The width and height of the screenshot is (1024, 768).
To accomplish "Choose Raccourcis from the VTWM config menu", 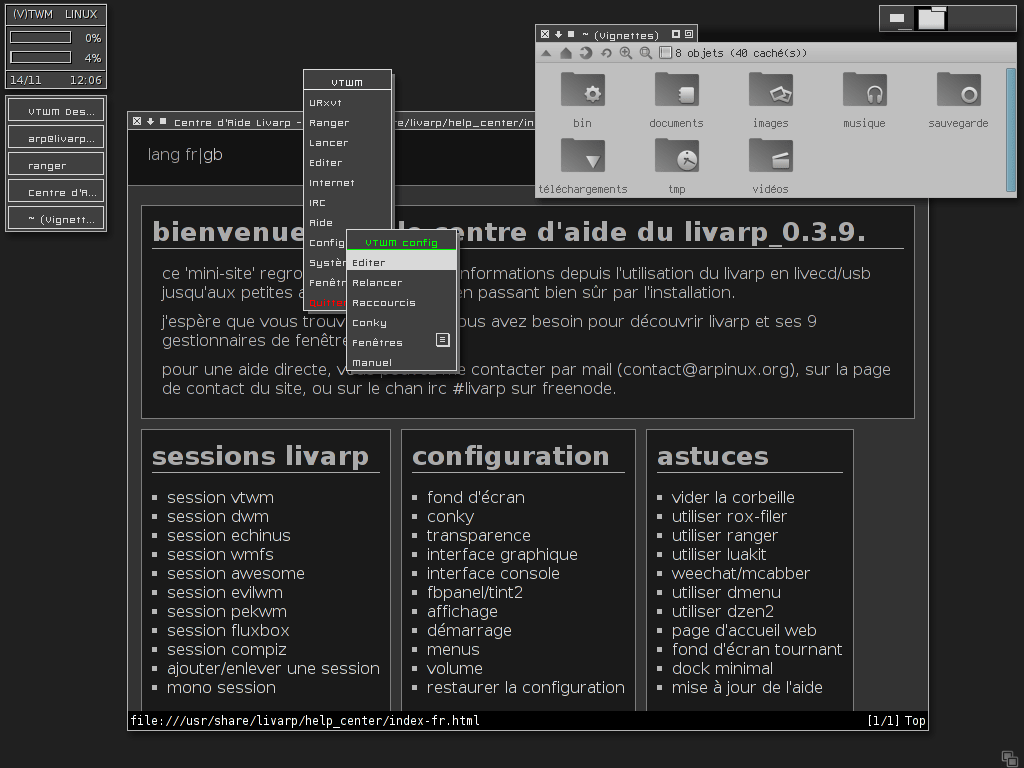I will 401,302.
